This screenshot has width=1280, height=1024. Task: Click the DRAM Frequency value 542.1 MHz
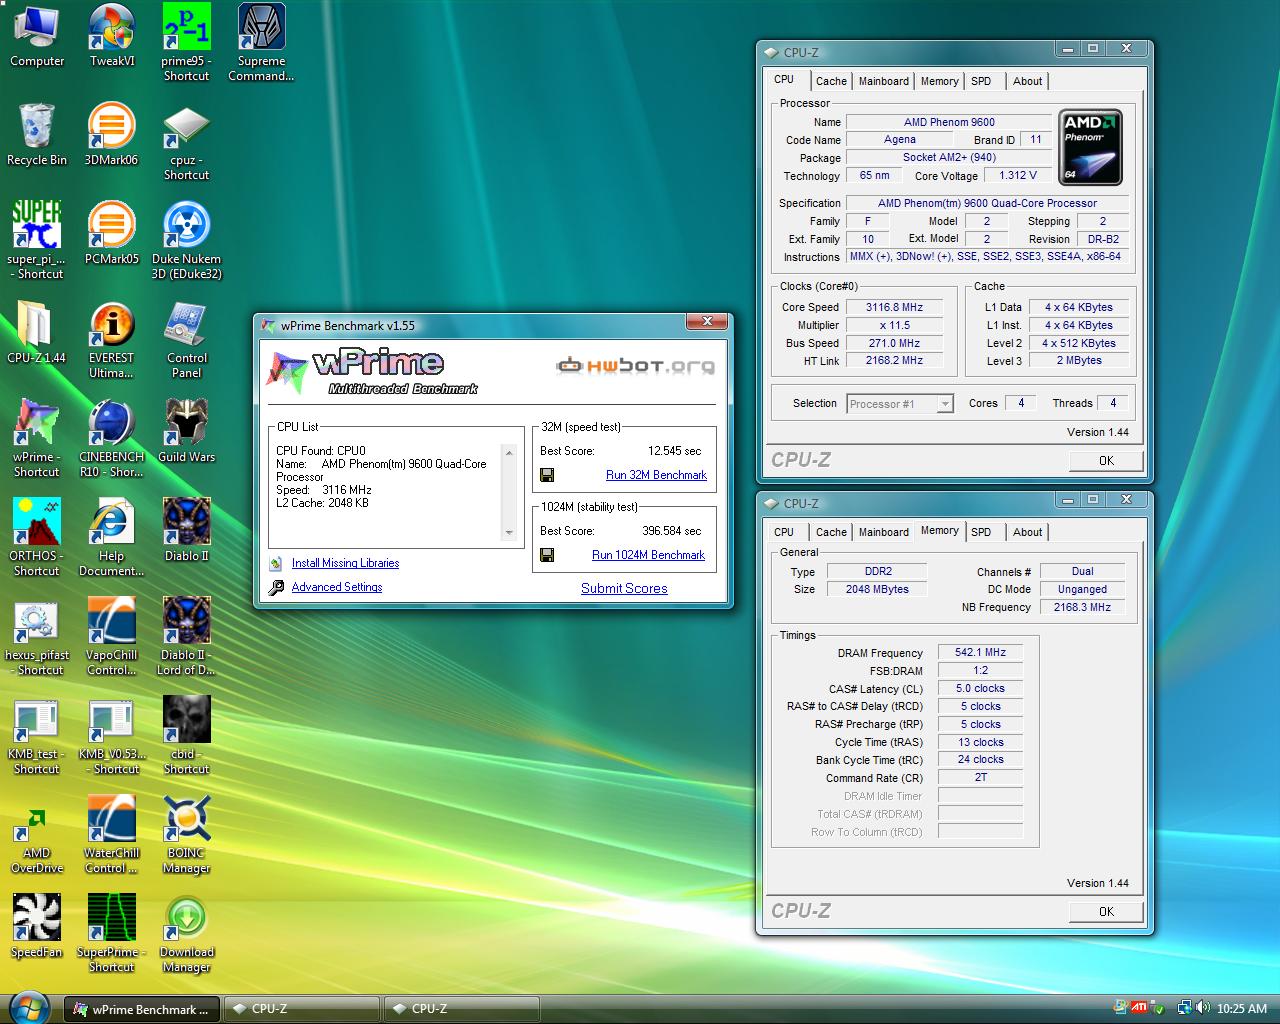980,652
